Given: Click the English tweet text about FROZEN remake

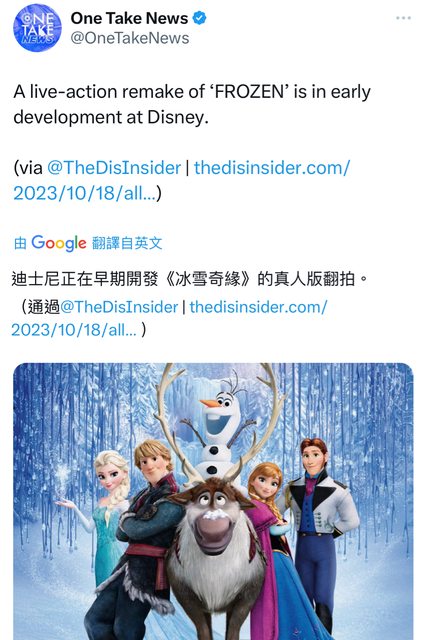Looking at the screenshot, I should pyautogui.click(x=192, y=104).
